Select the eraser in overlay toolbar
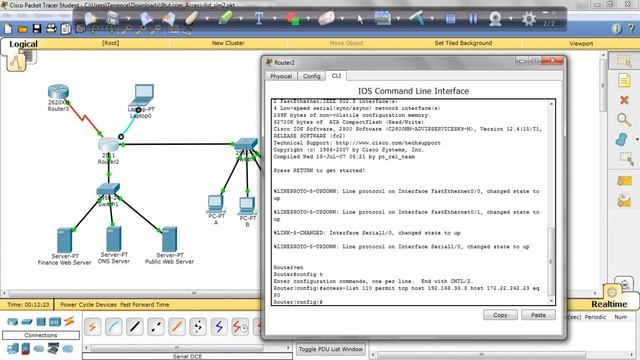 point(326,18)
